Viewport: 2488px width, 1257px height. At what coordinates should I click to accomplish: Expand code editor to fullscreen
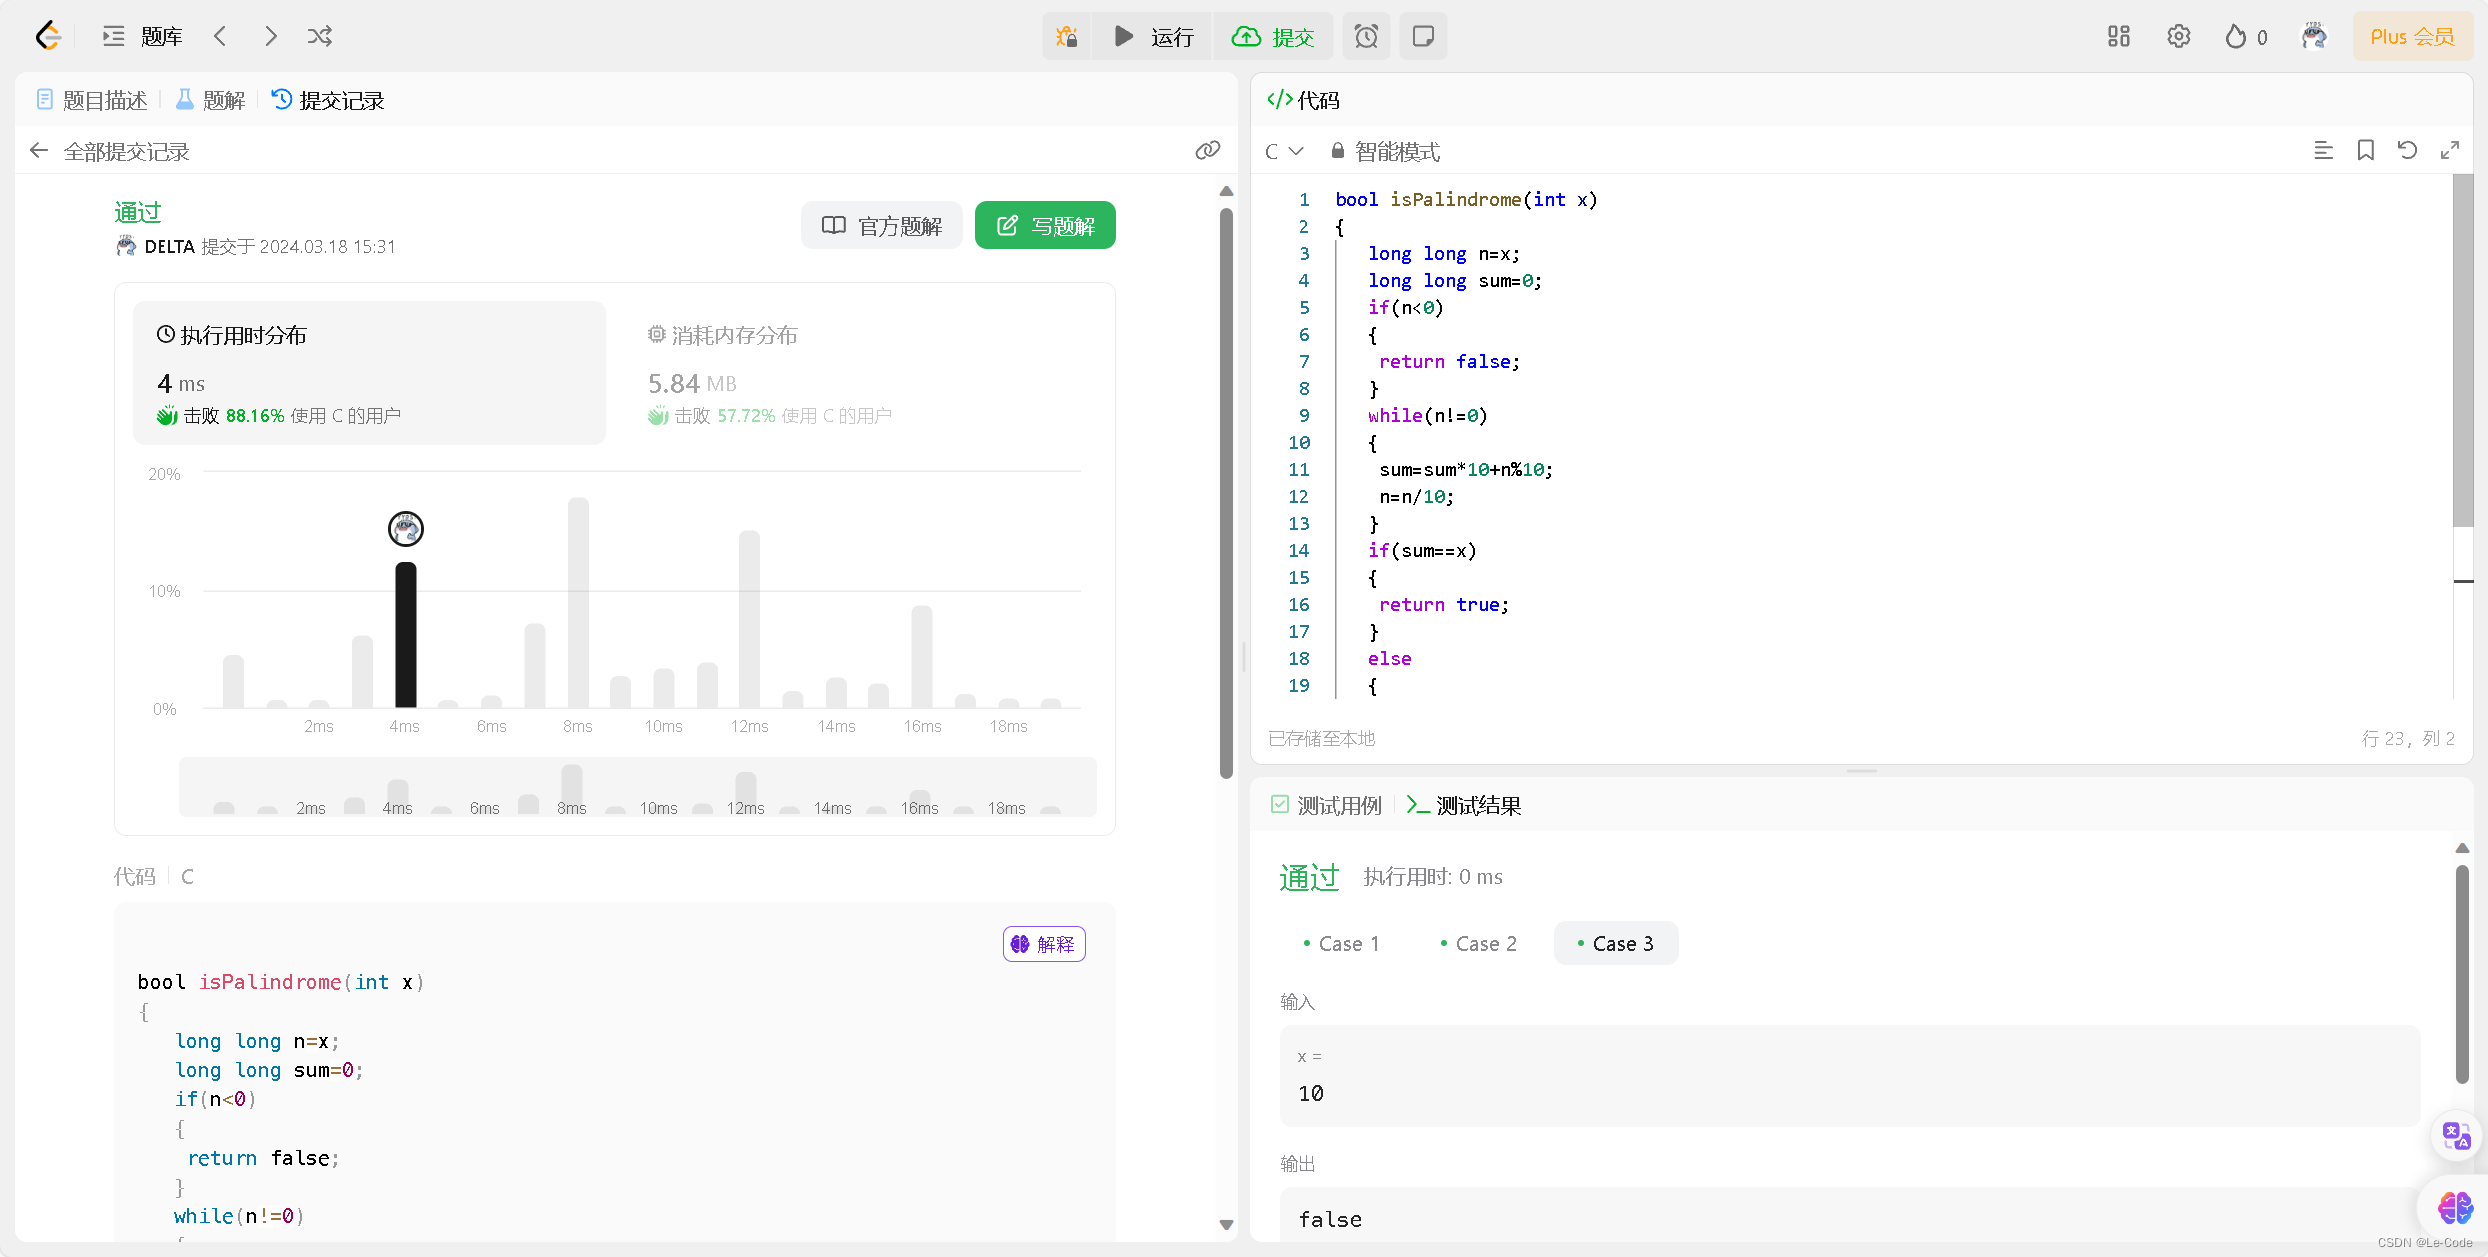point(2449,151)
